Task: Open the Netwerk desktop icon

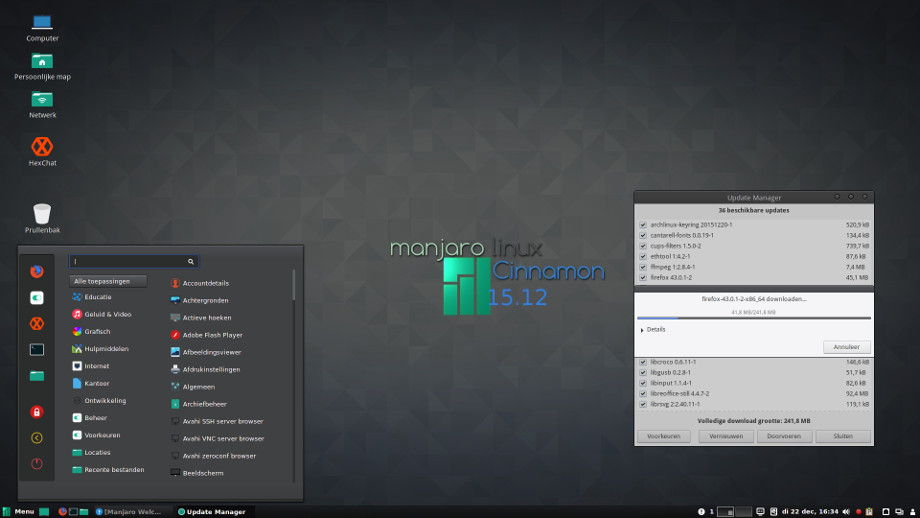Action: coord(42,99)
